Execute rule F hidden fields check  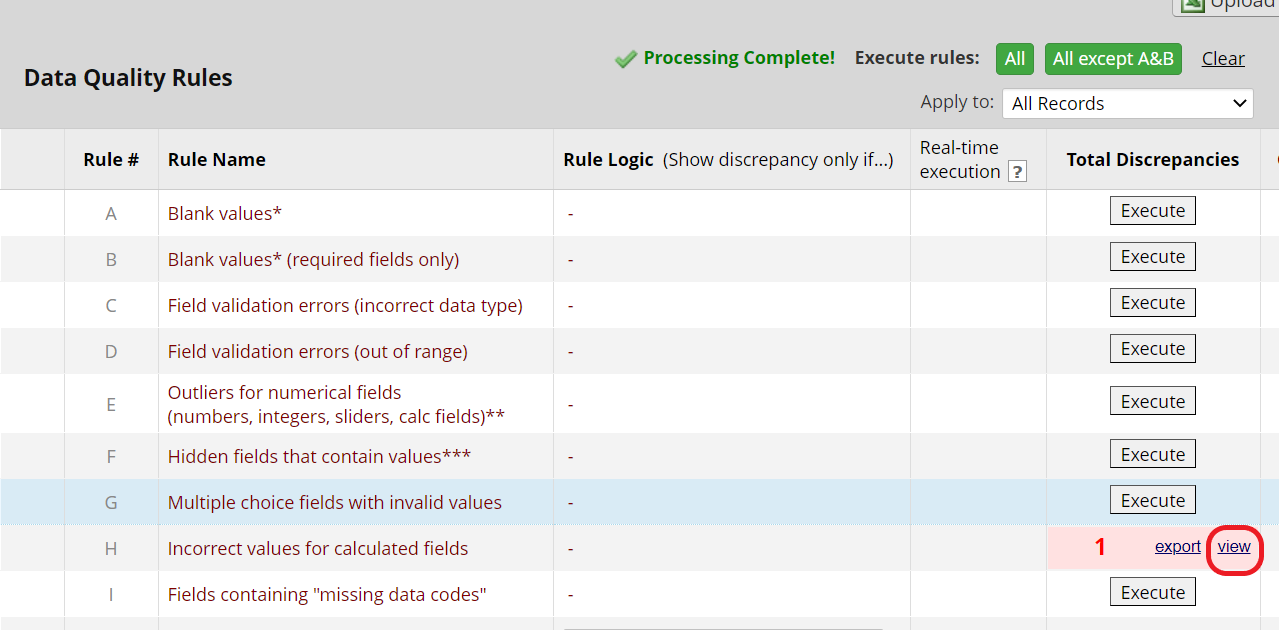coord(1152,455)
